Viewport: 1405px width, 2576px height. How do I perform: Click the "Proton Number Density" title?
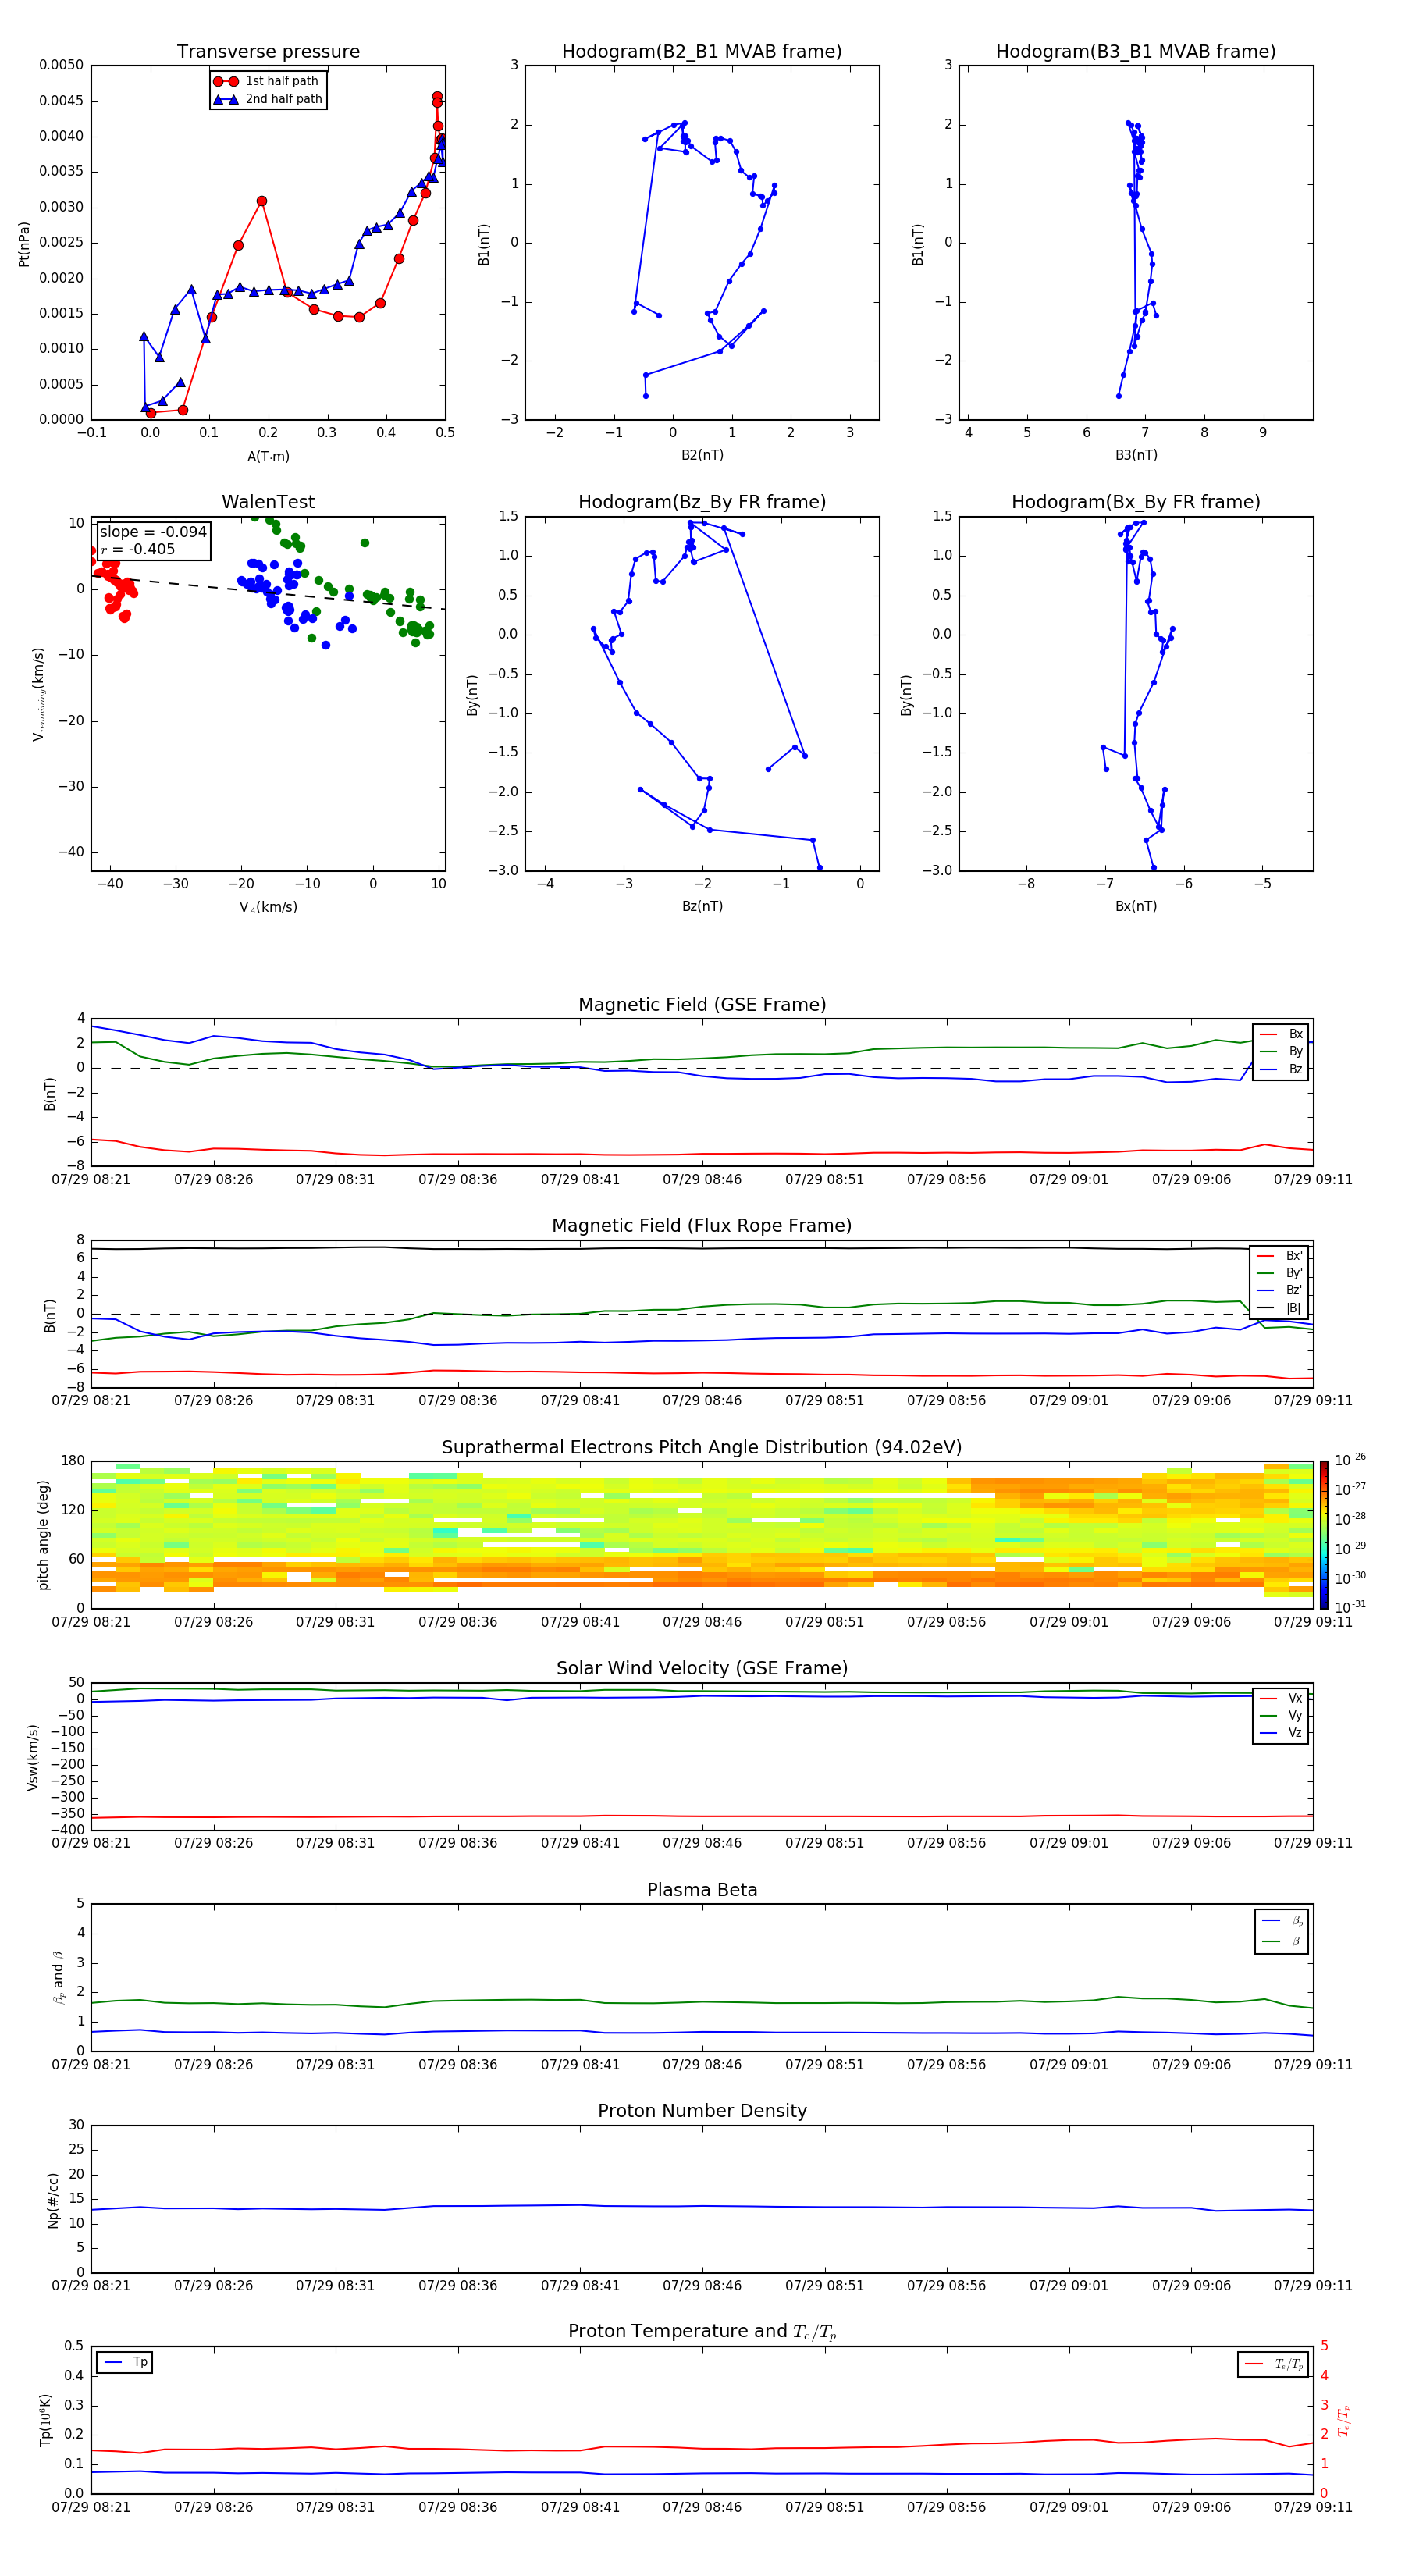point(702,2111)
